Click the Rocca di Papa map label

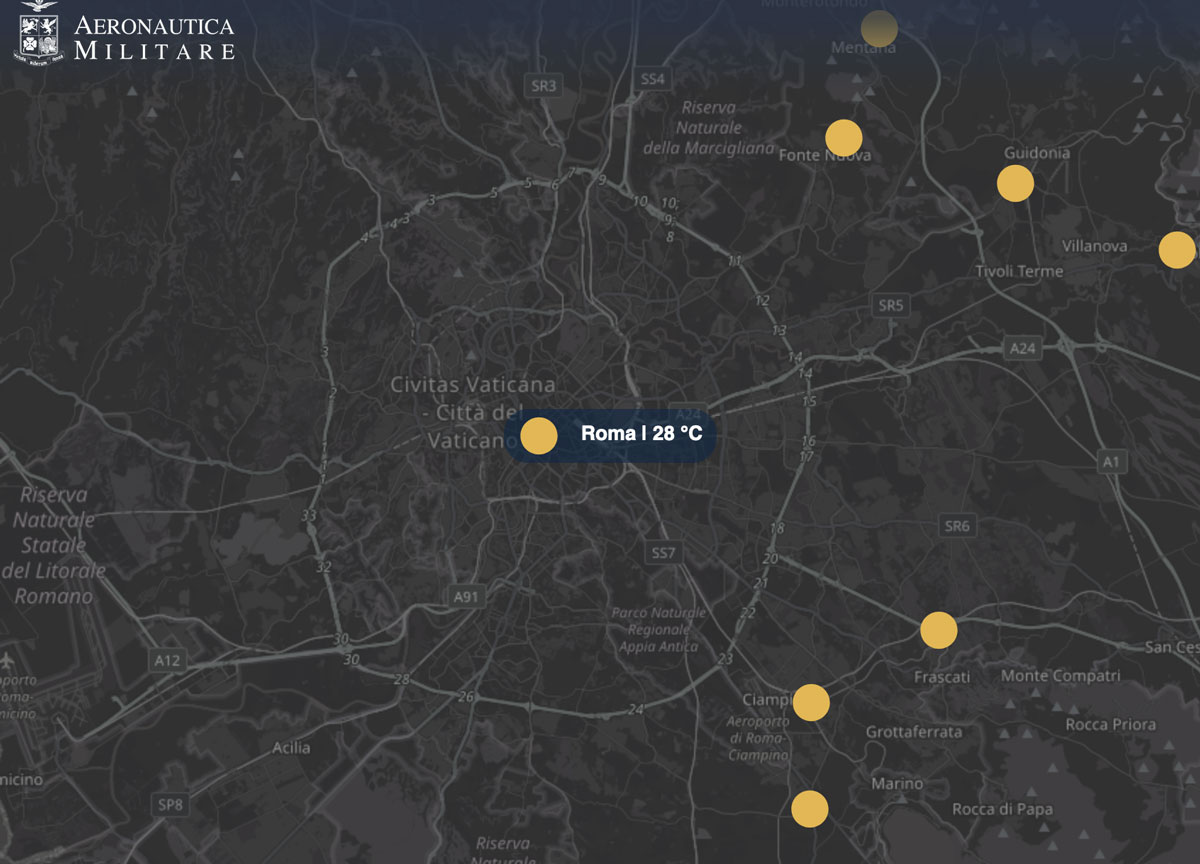1003,809
